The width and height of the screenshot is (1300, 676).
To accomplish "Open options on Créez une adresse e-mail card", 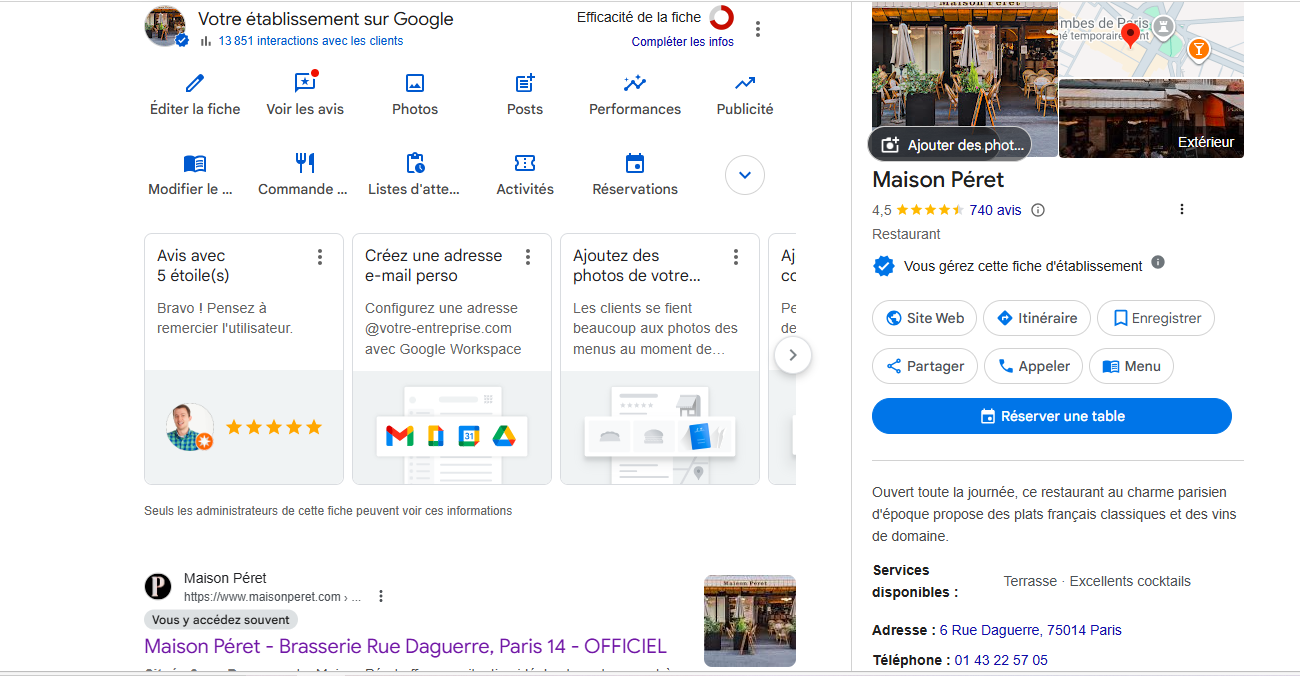I will tap(528, 257).
